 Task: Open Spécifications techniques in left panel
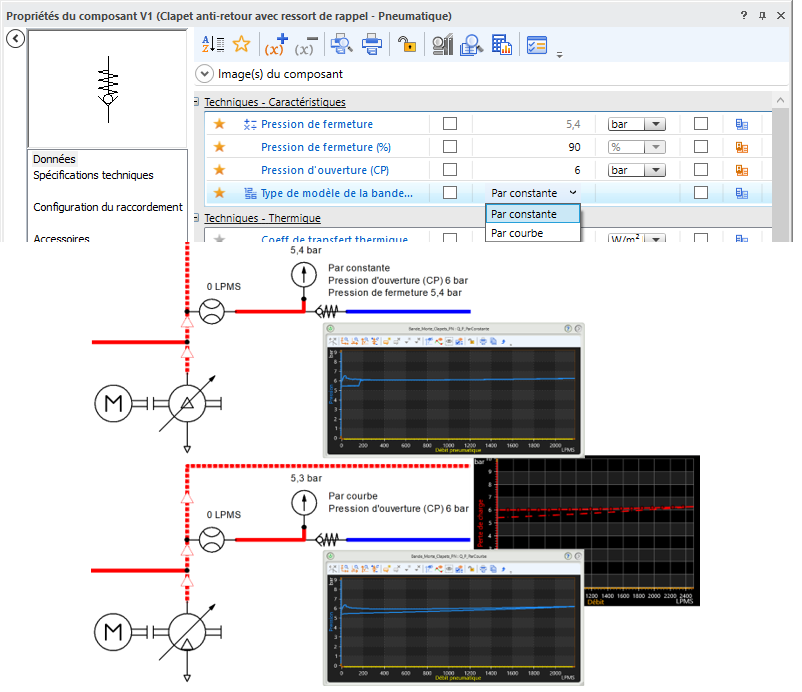coord(93,175)
